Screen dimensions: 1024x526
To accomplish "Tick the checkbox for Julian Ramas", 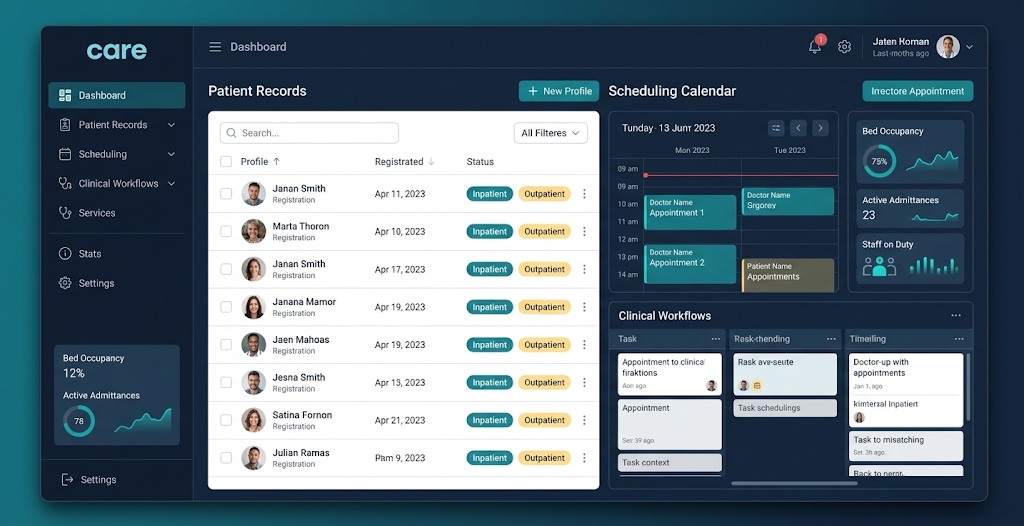I will coord(226,458).
